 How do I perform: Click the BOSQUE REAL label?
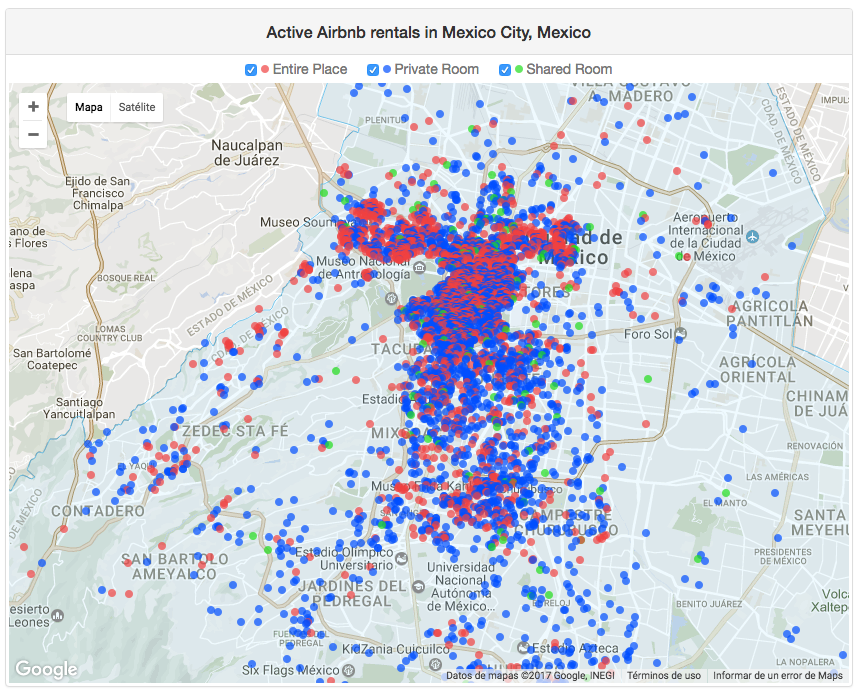[x=126, y=278]
